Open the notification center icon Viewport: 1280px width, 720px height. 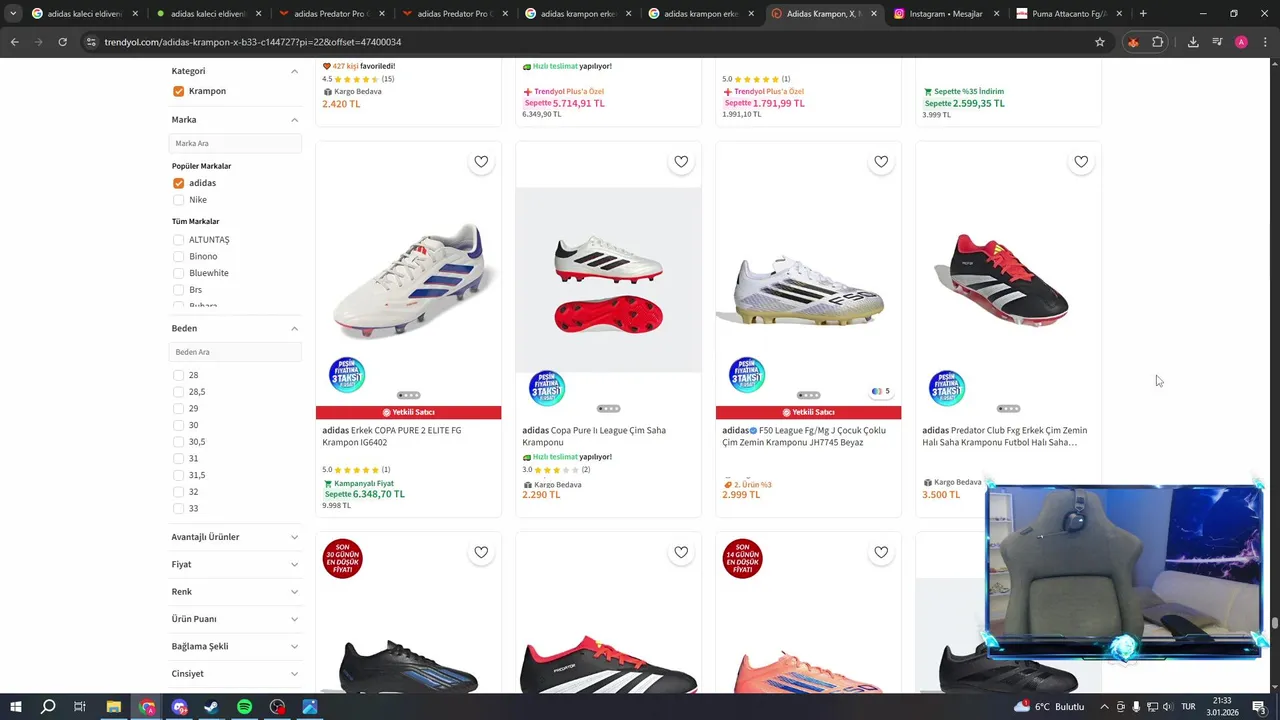(x=1259, y=707)
